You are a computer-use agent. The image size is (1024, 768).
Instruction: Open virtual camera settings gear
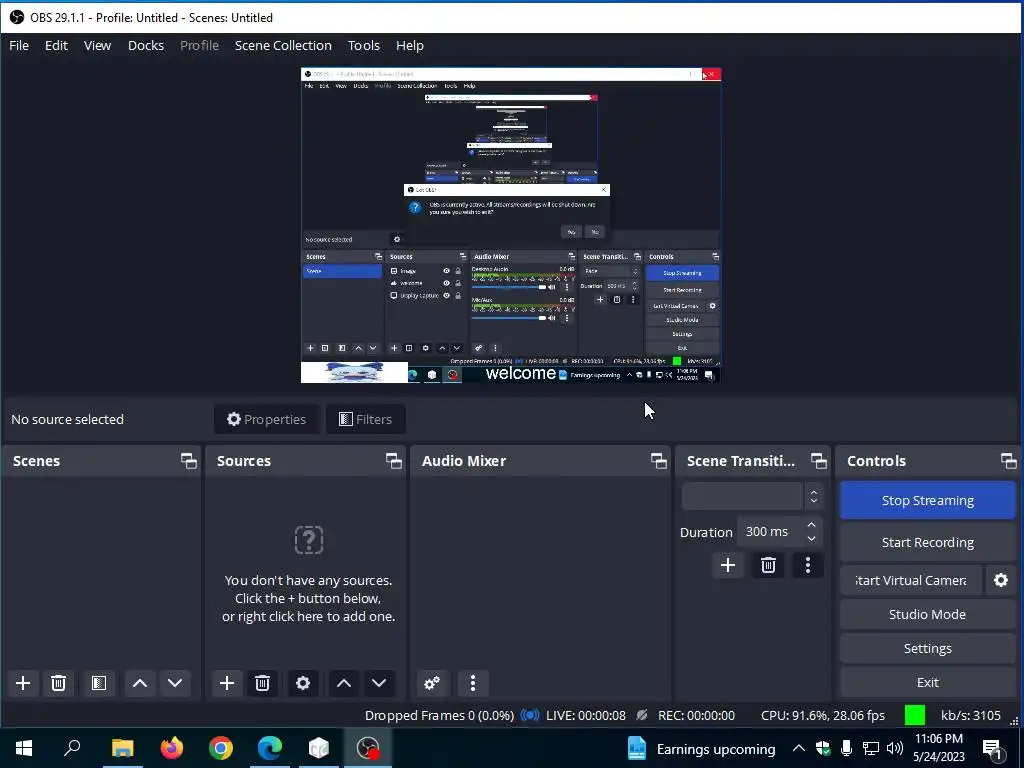pyautogui.click(x=1000, y=580)
